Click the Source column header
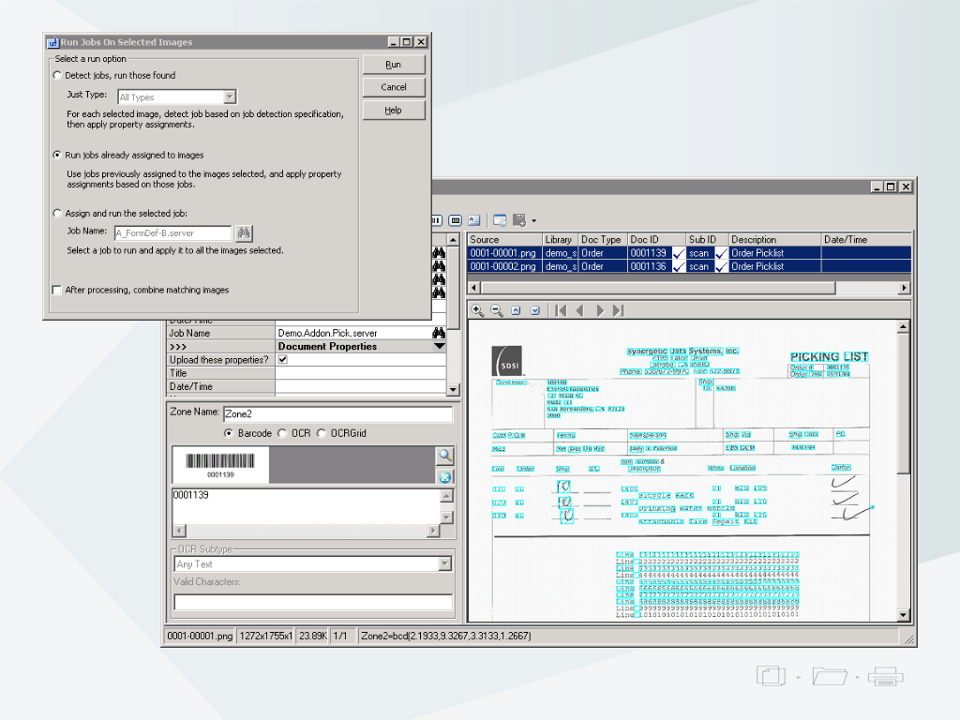 [x=504, y=239]
